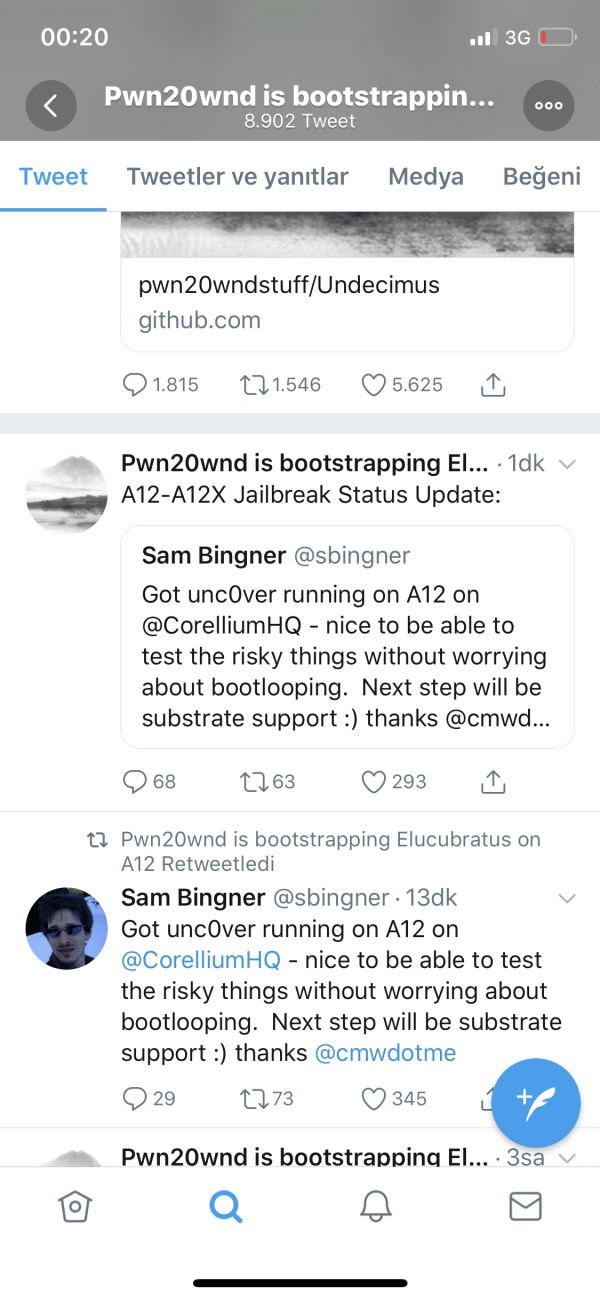
Task: Like the tweet with 5.625 likes
Action: [374, 385]
